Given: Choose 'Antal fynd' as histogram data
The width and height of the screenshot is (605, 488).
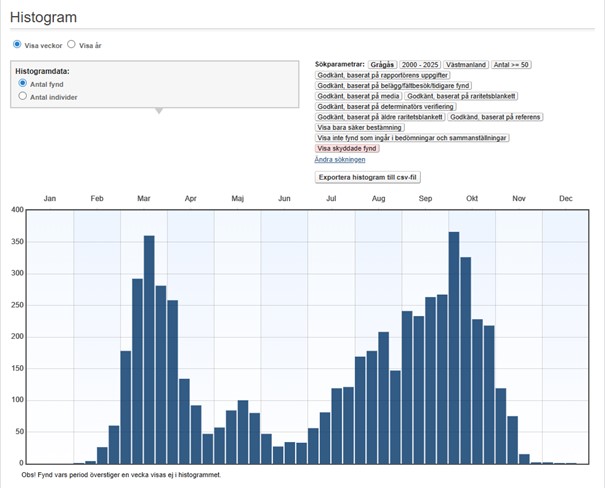Looking at the screenshot, I should [23, 84].
